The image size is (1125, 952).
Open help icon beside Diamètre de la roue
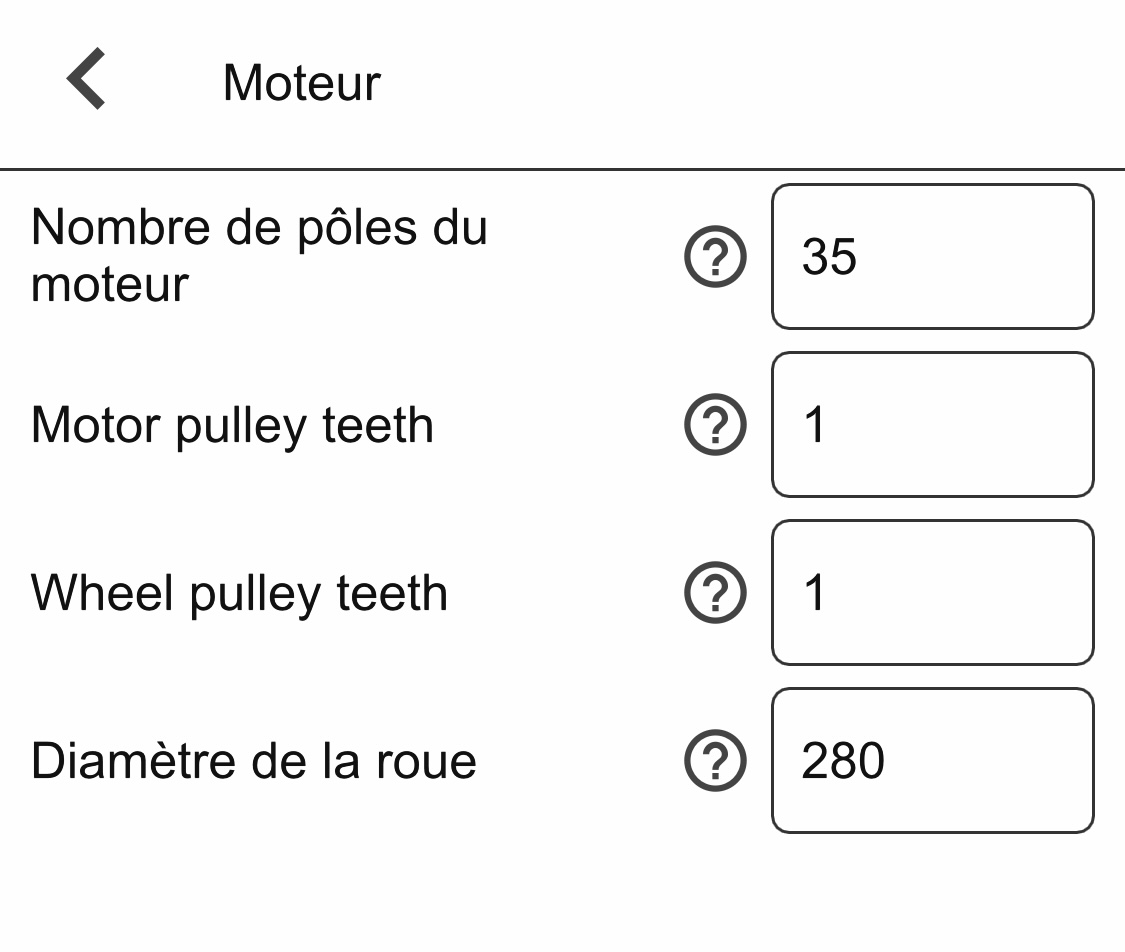[x=715, y=760]
